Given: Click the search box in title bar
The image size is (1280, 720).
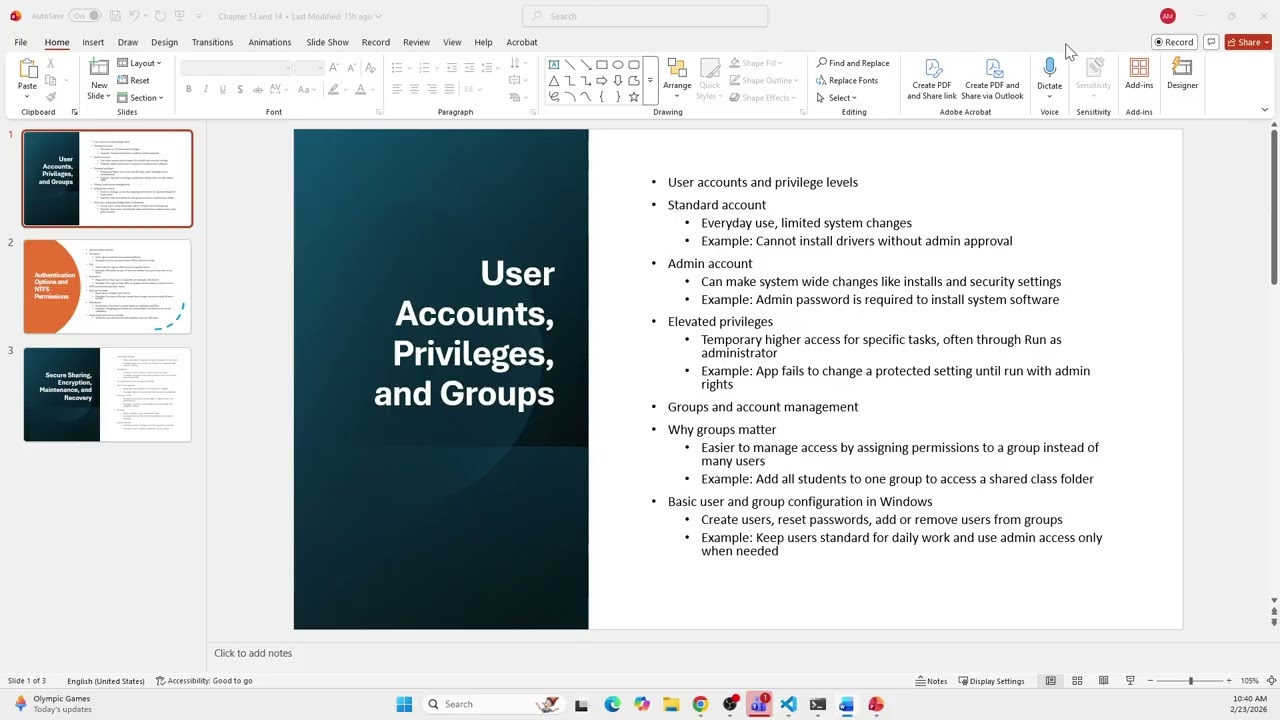Looking at the screenshot, I should tap(645, 16).
